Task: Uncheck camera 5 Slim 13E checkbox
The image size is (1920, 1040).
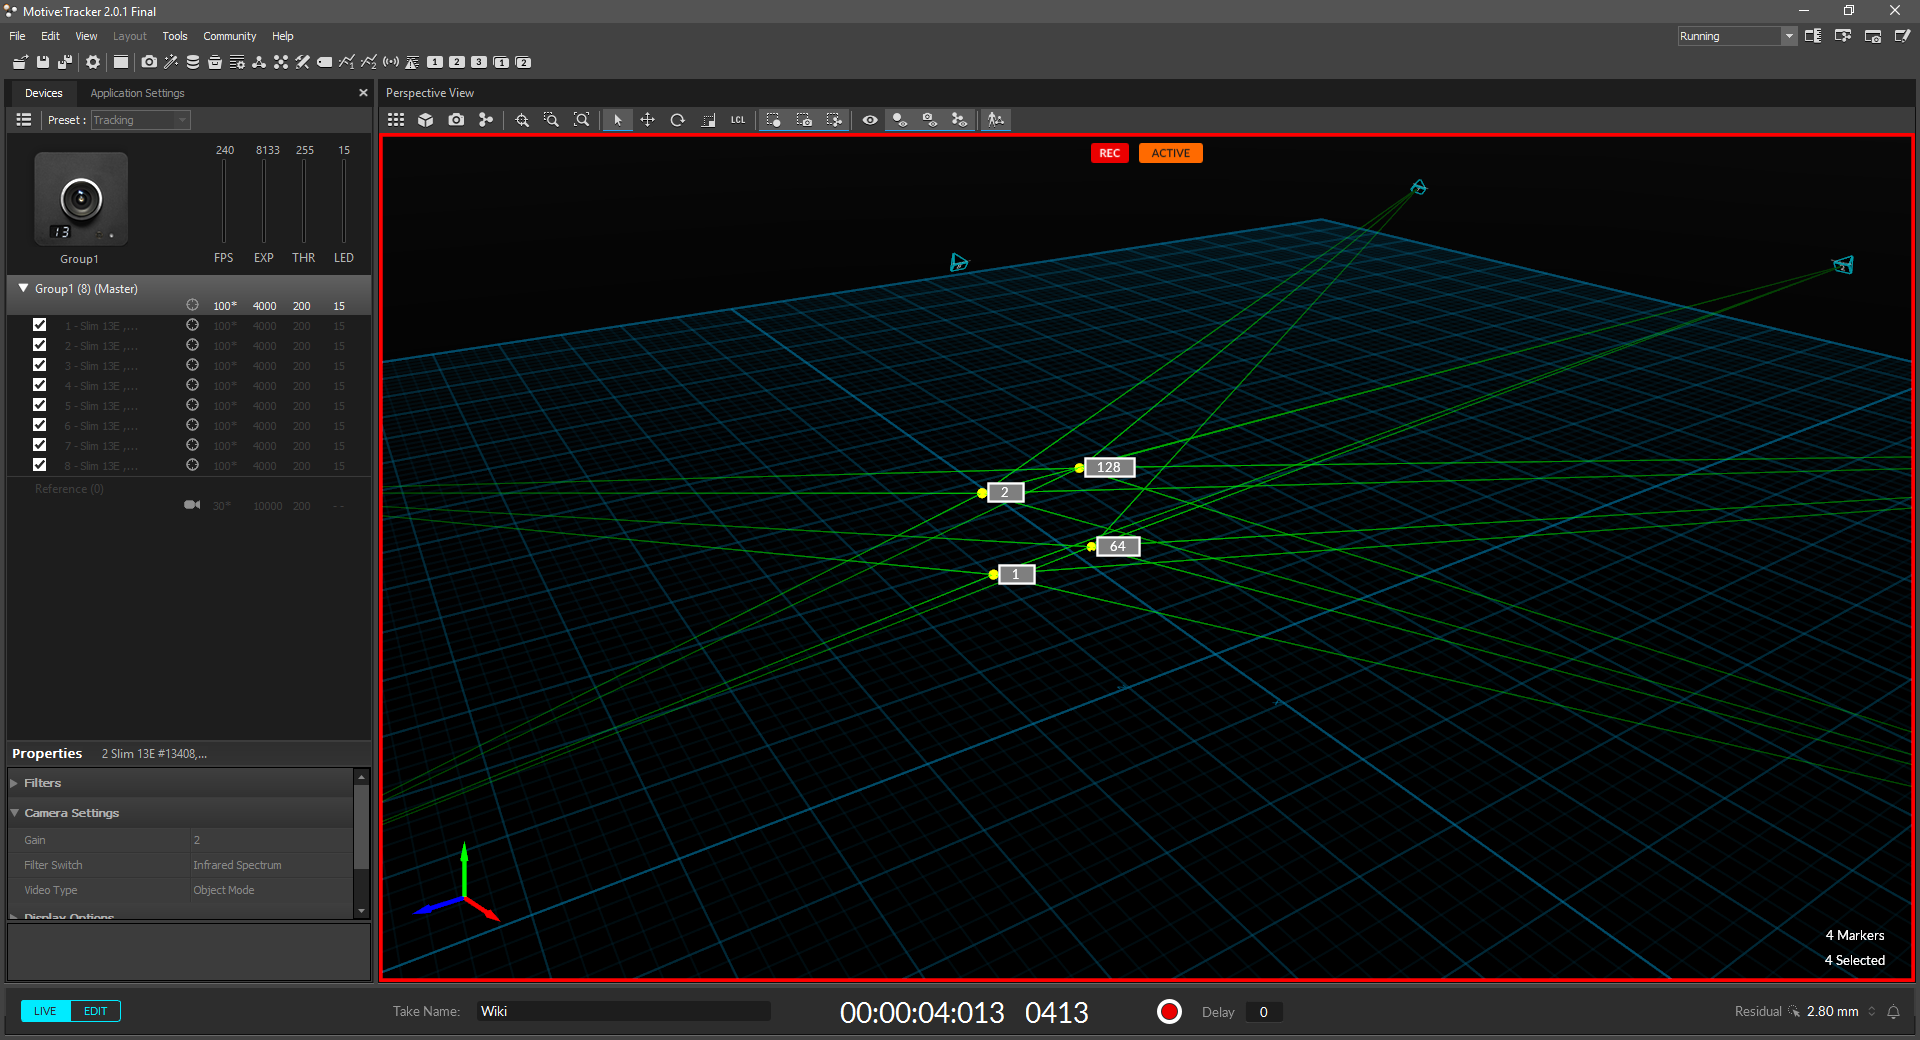Action: [x=40, y=405]
